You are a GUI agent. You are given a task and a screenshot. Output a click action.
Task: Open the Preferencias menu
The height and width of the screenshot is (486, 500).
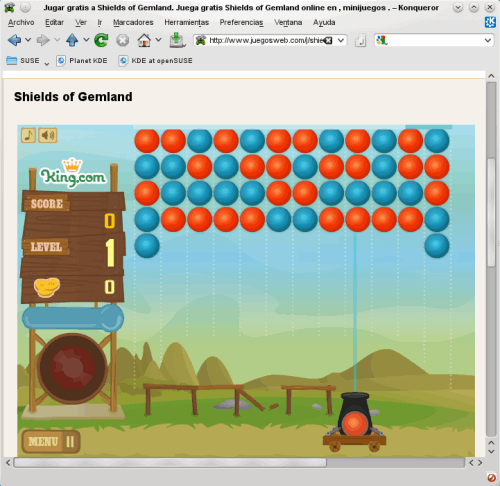pyautogui.click(x=241, y=22)
